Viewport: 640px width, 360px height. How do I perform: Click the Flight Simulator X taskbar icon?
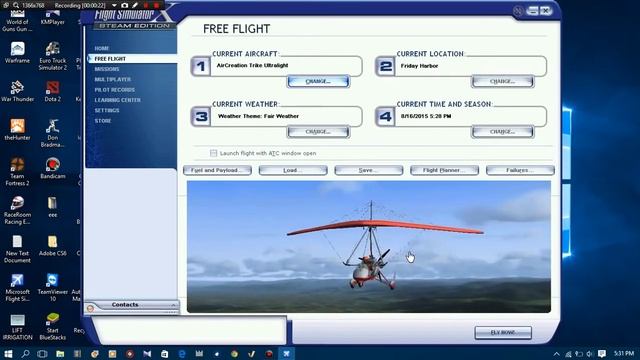pyautogui.click(x=287, y=353)
